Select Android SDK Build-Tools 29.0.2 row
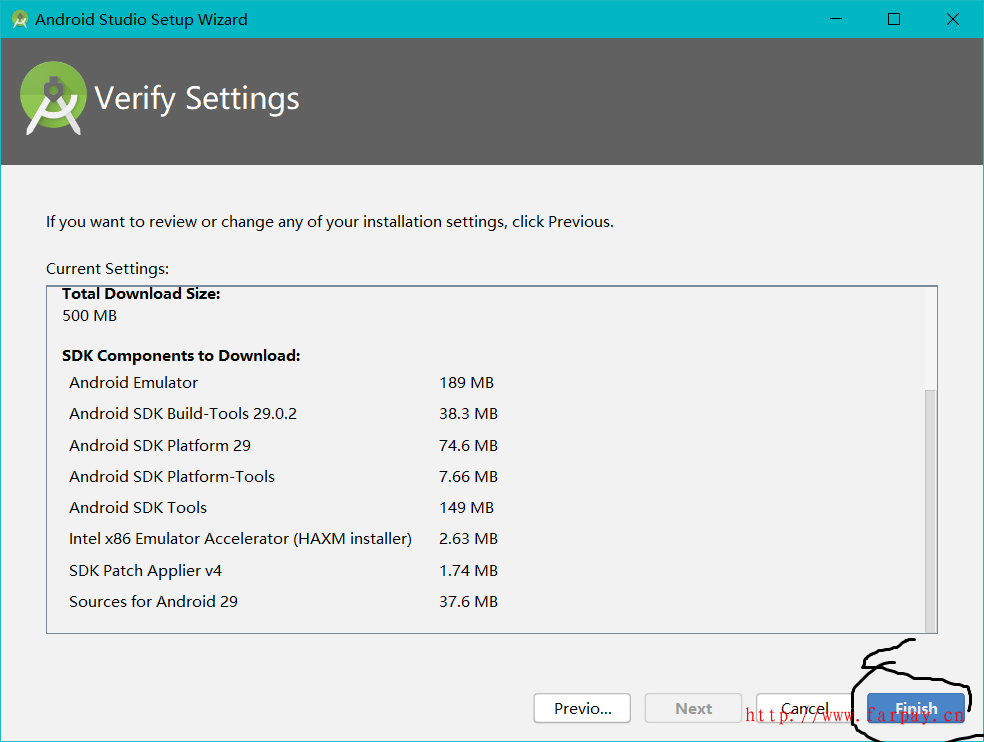 [x=182, y=413]
